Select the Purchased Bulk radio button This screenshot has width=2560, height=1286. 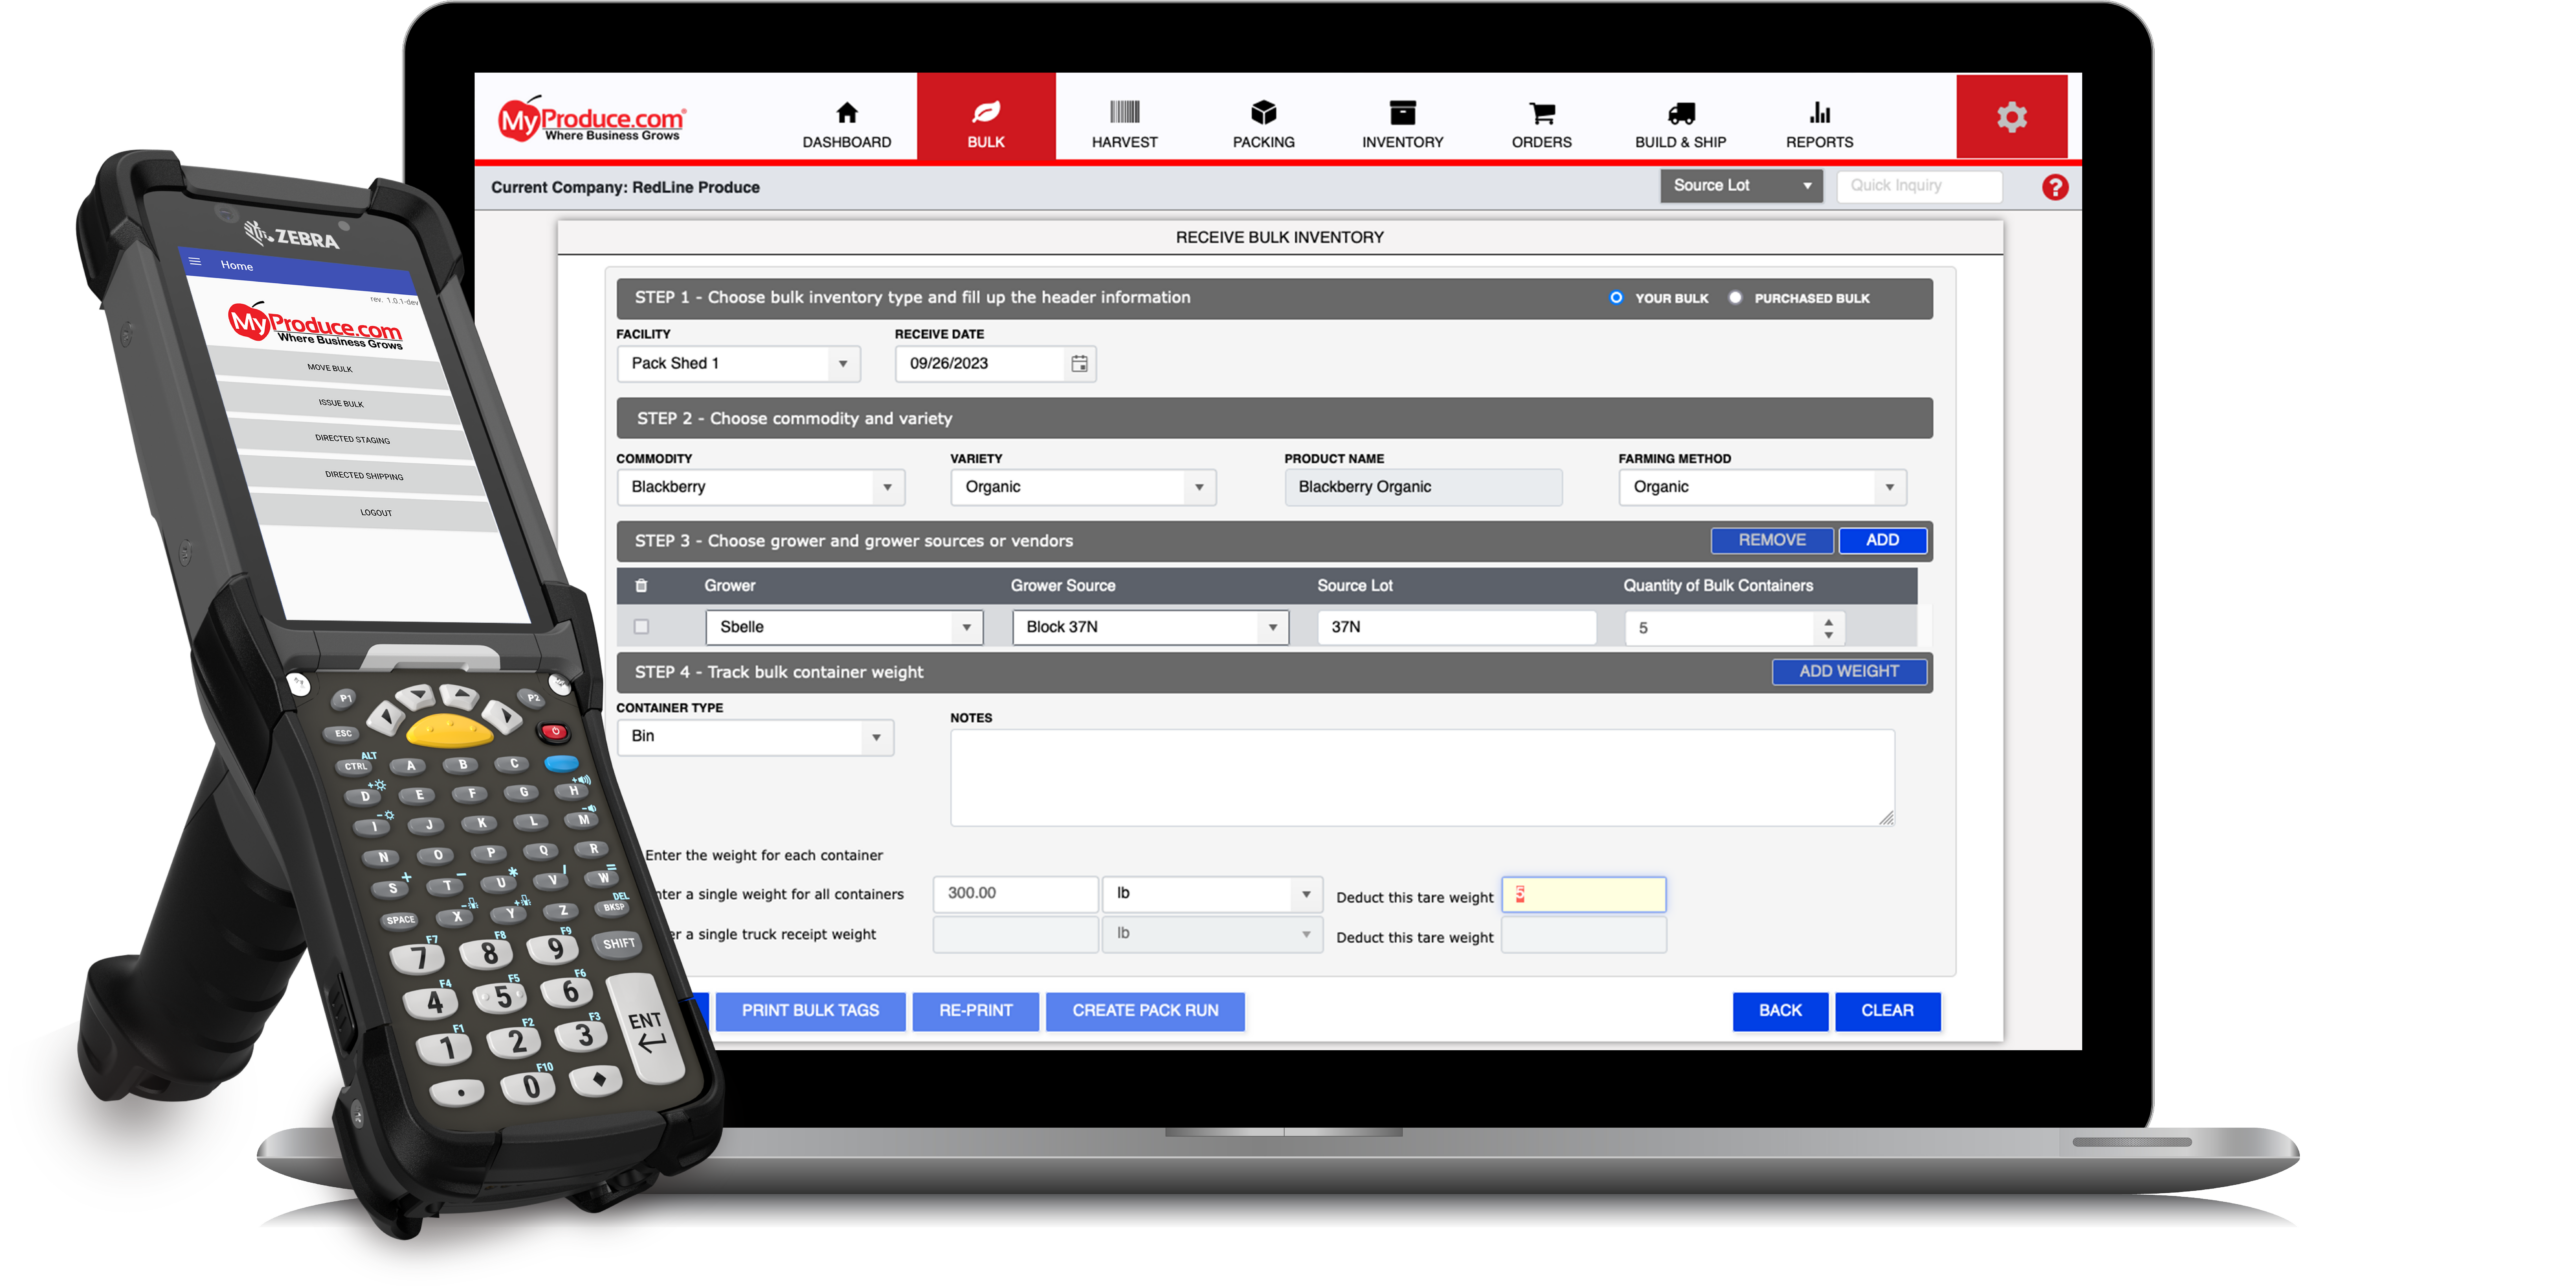(1735, 298)
